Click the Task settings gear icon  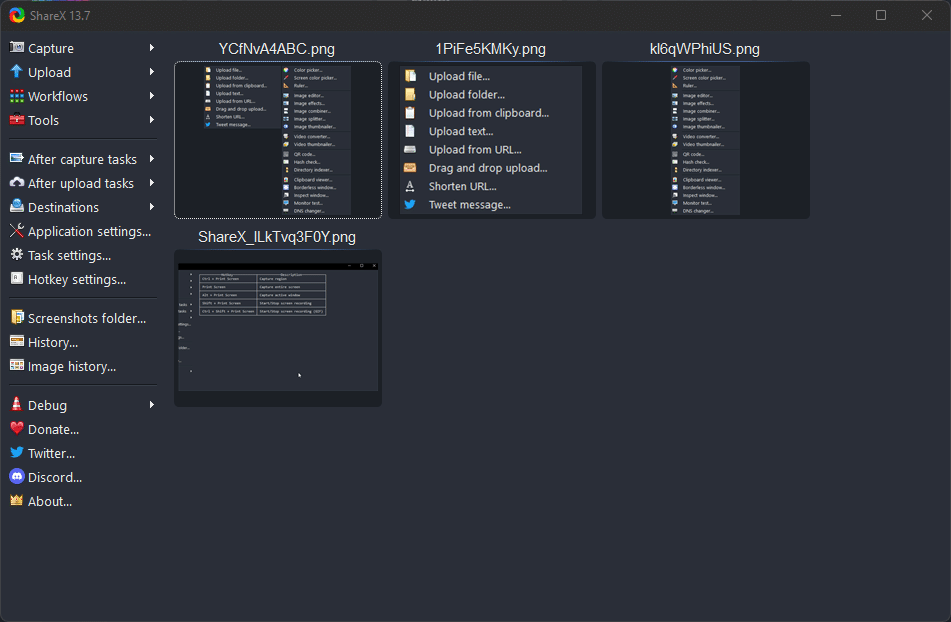pyautogui.click(x=17, y=255)
